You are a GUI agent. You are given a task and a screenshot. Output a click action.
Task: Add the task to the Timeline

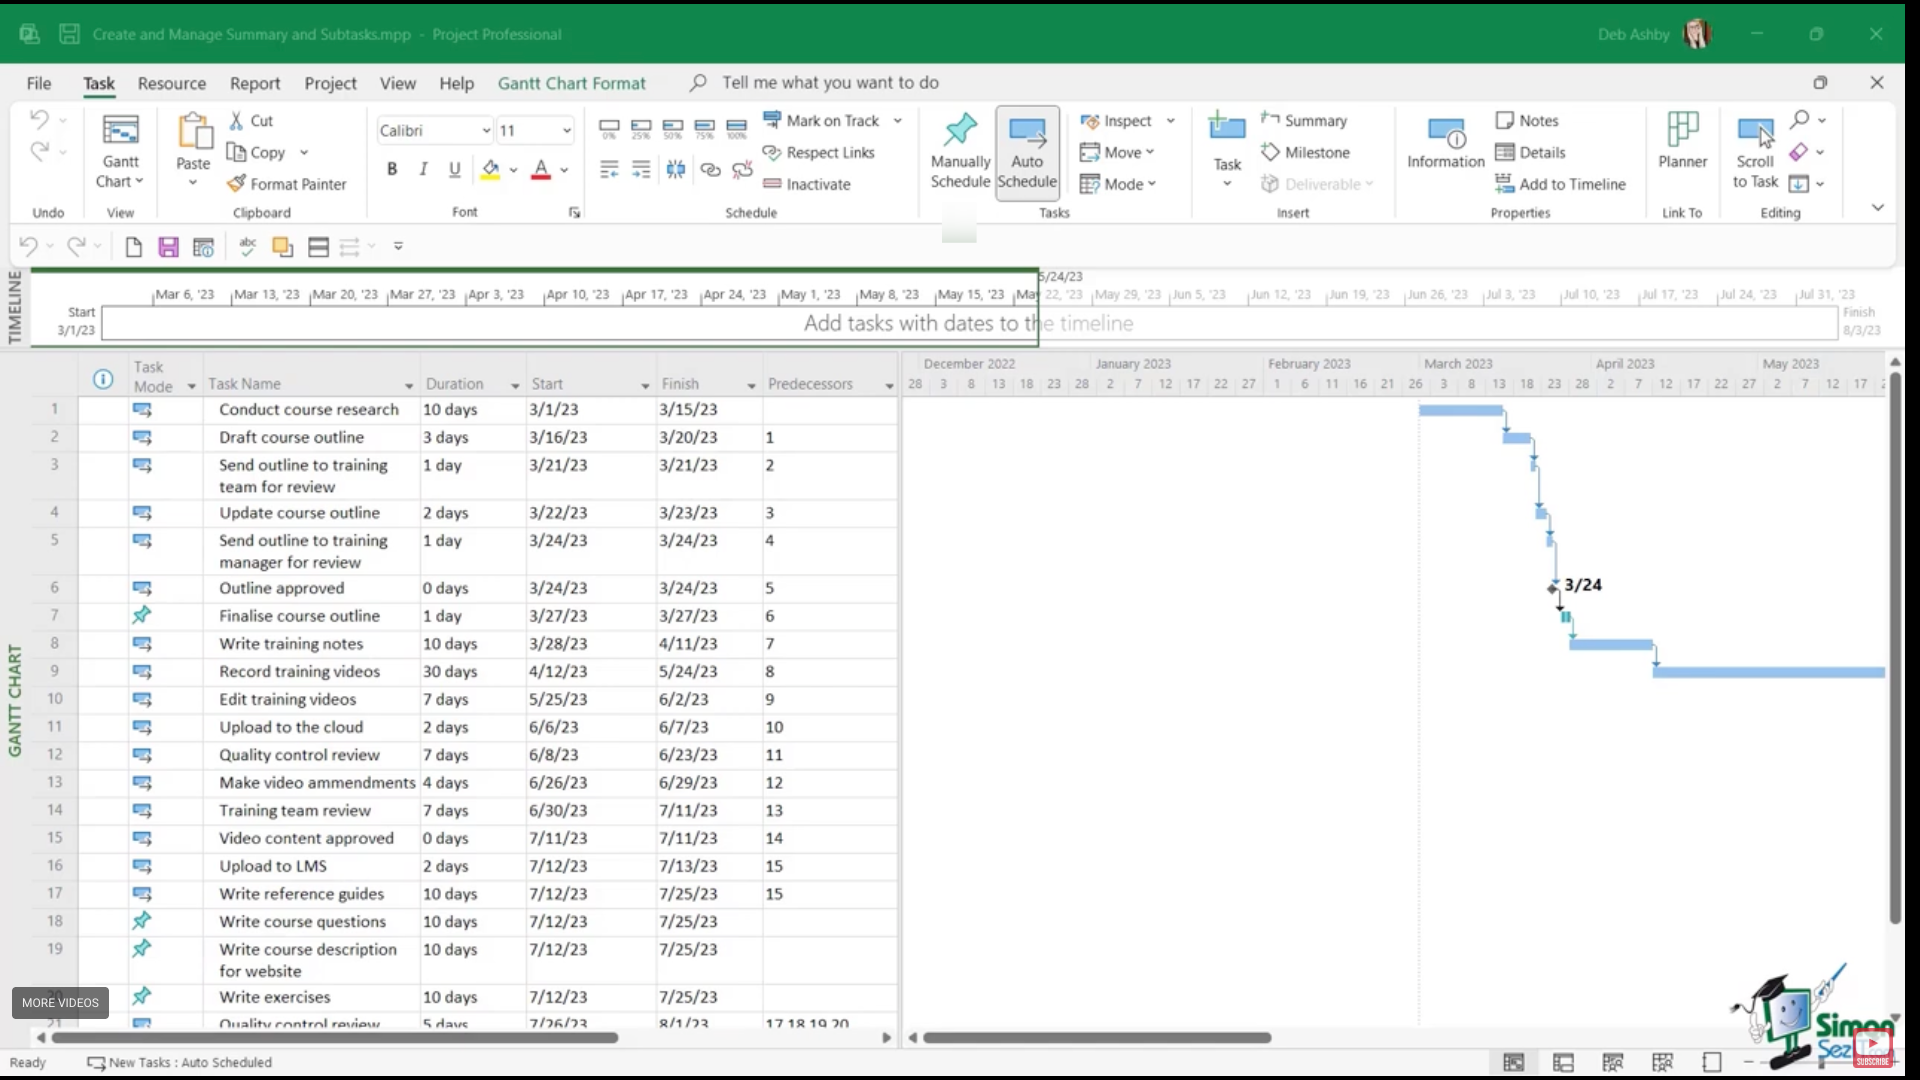(x=1560, y=184)
